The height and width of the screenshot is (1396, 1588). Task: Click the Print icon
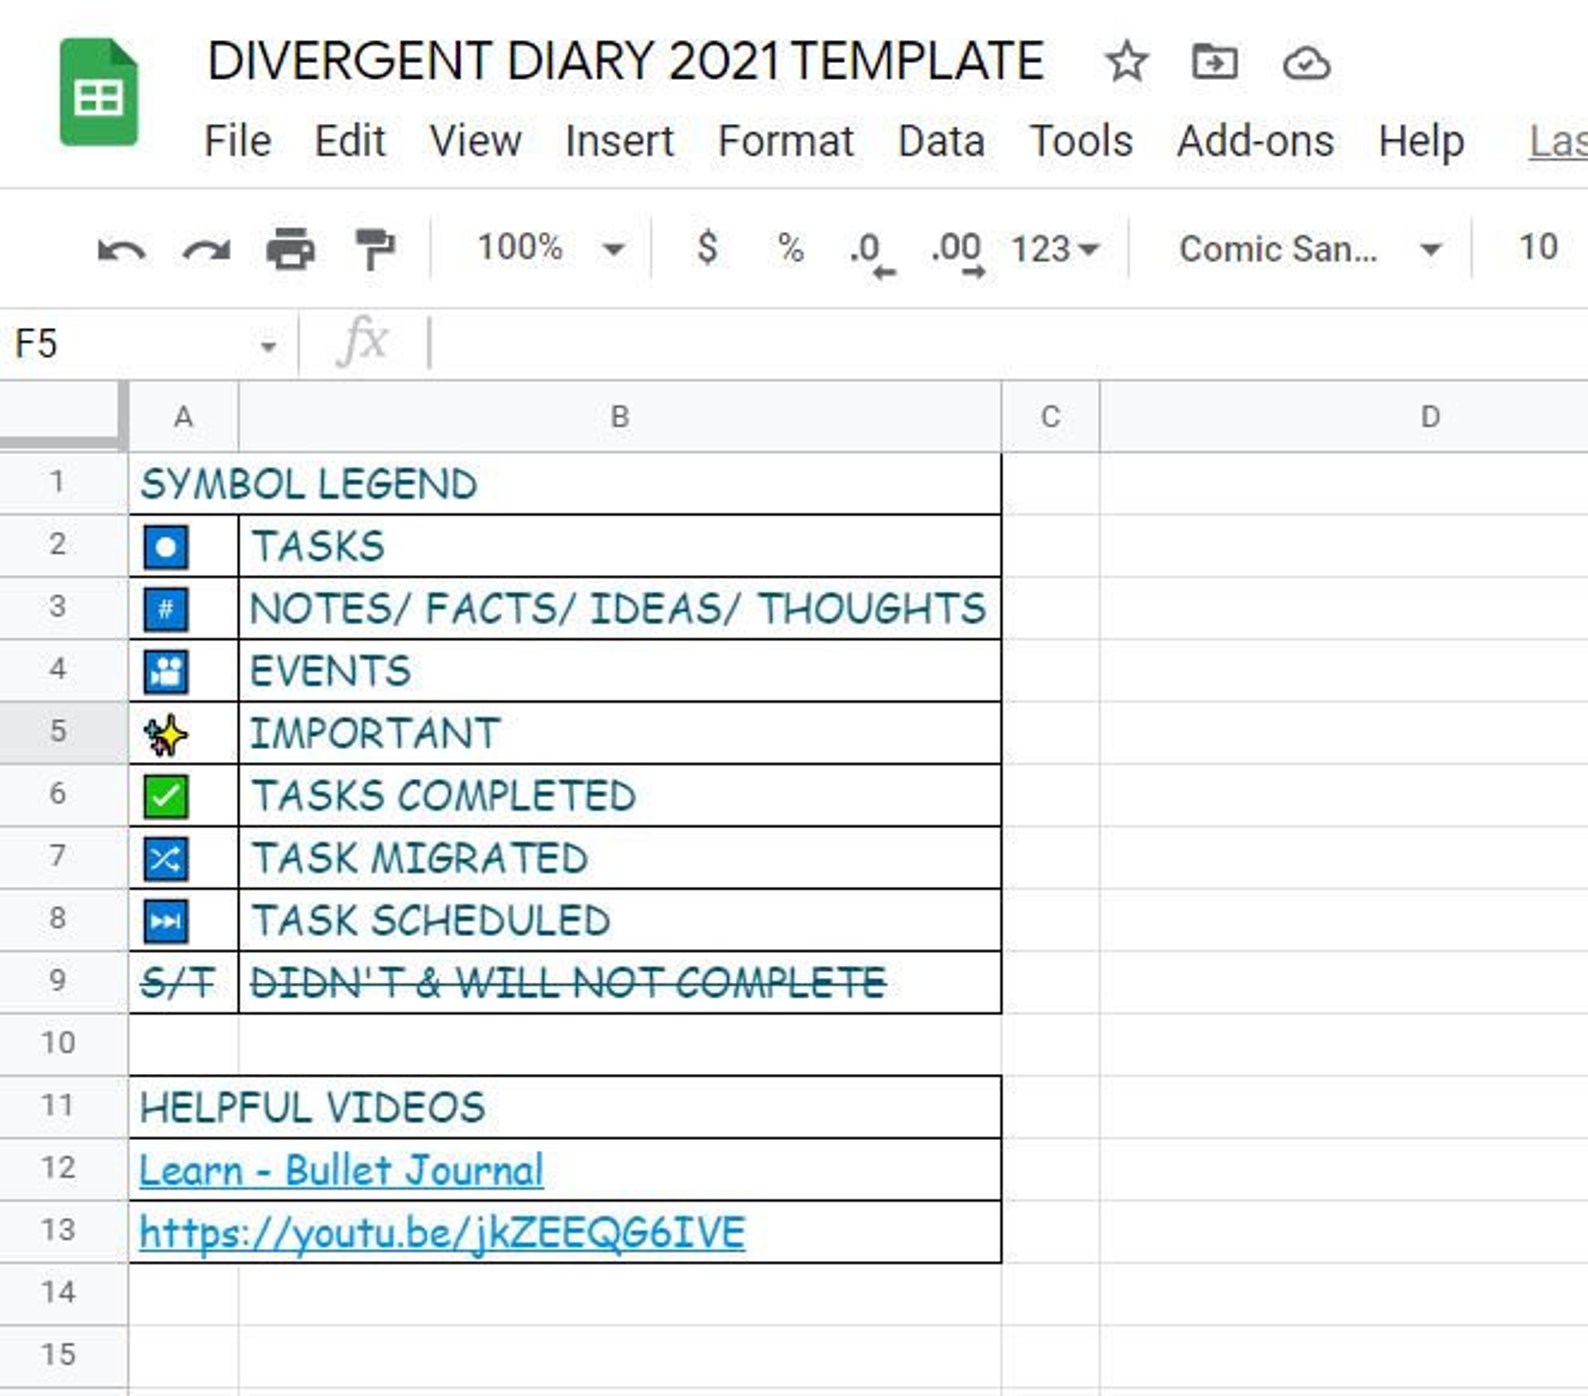click(290, 249)
